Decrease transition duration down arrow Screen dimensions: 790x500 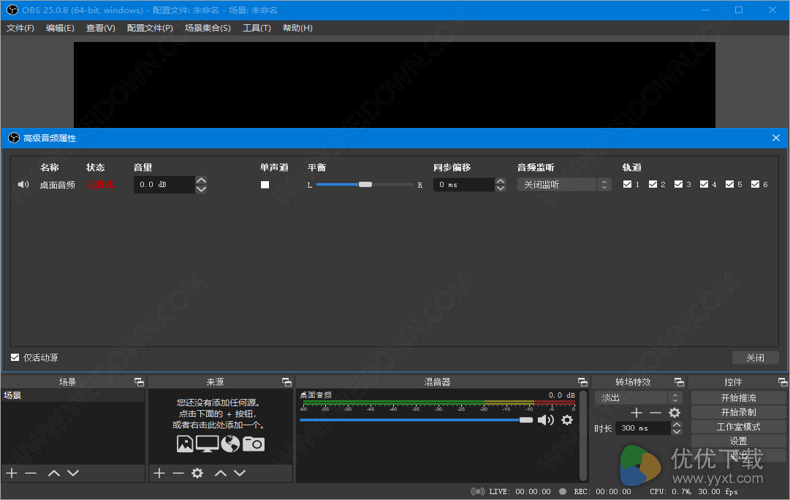tap(677, 431)
